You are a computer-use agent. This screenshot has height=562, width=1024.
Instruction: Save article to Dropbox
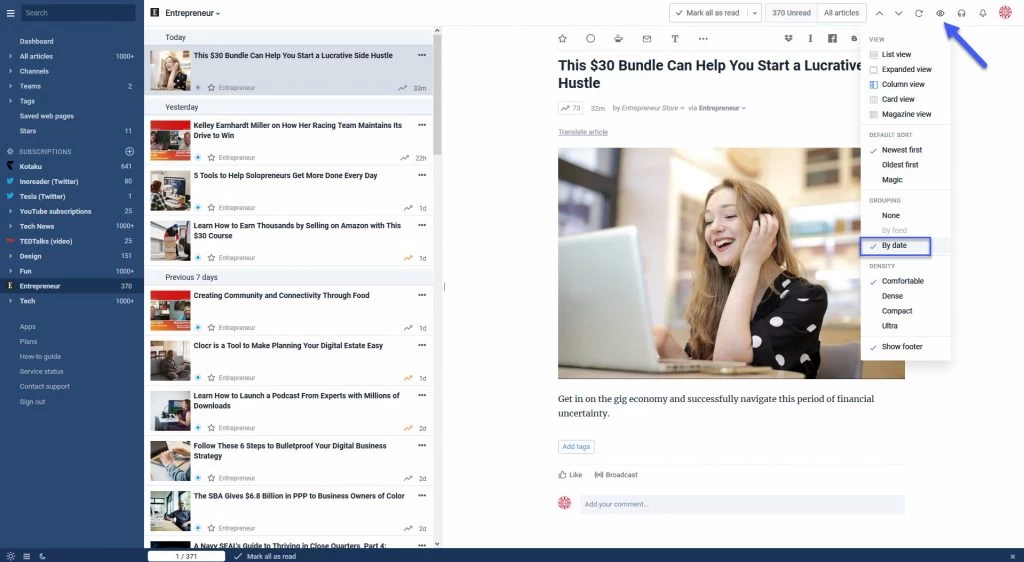pos(788,39)
